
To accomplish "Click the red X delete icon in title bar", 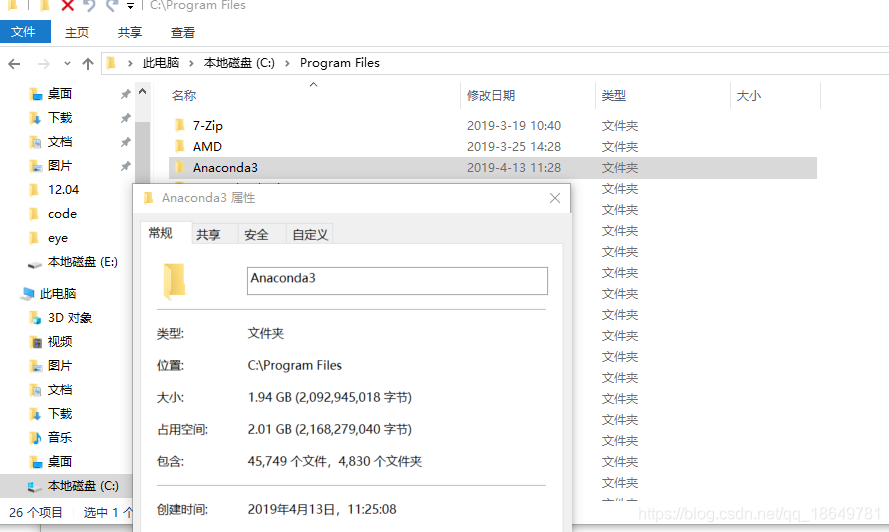I will click(x=67, y=6).
